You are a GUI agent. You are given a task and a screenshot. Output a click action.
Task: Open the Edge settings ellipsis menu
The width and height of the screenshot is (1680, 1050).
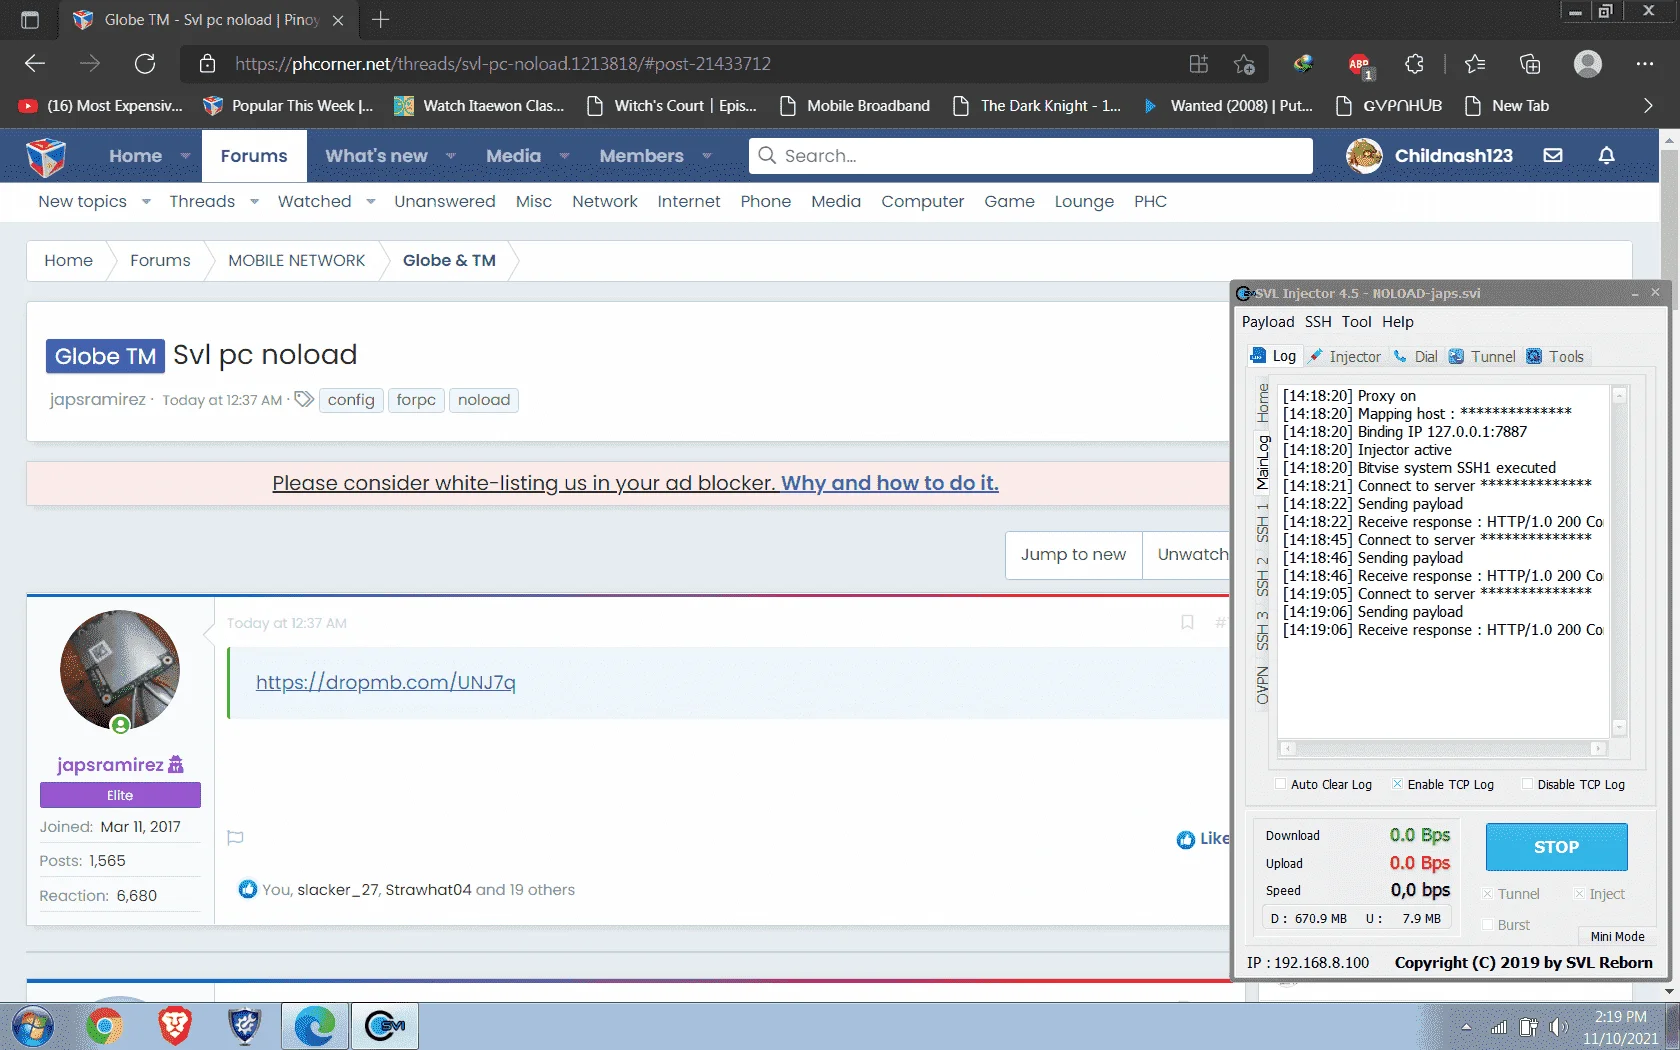click(x=1645, y=64)
